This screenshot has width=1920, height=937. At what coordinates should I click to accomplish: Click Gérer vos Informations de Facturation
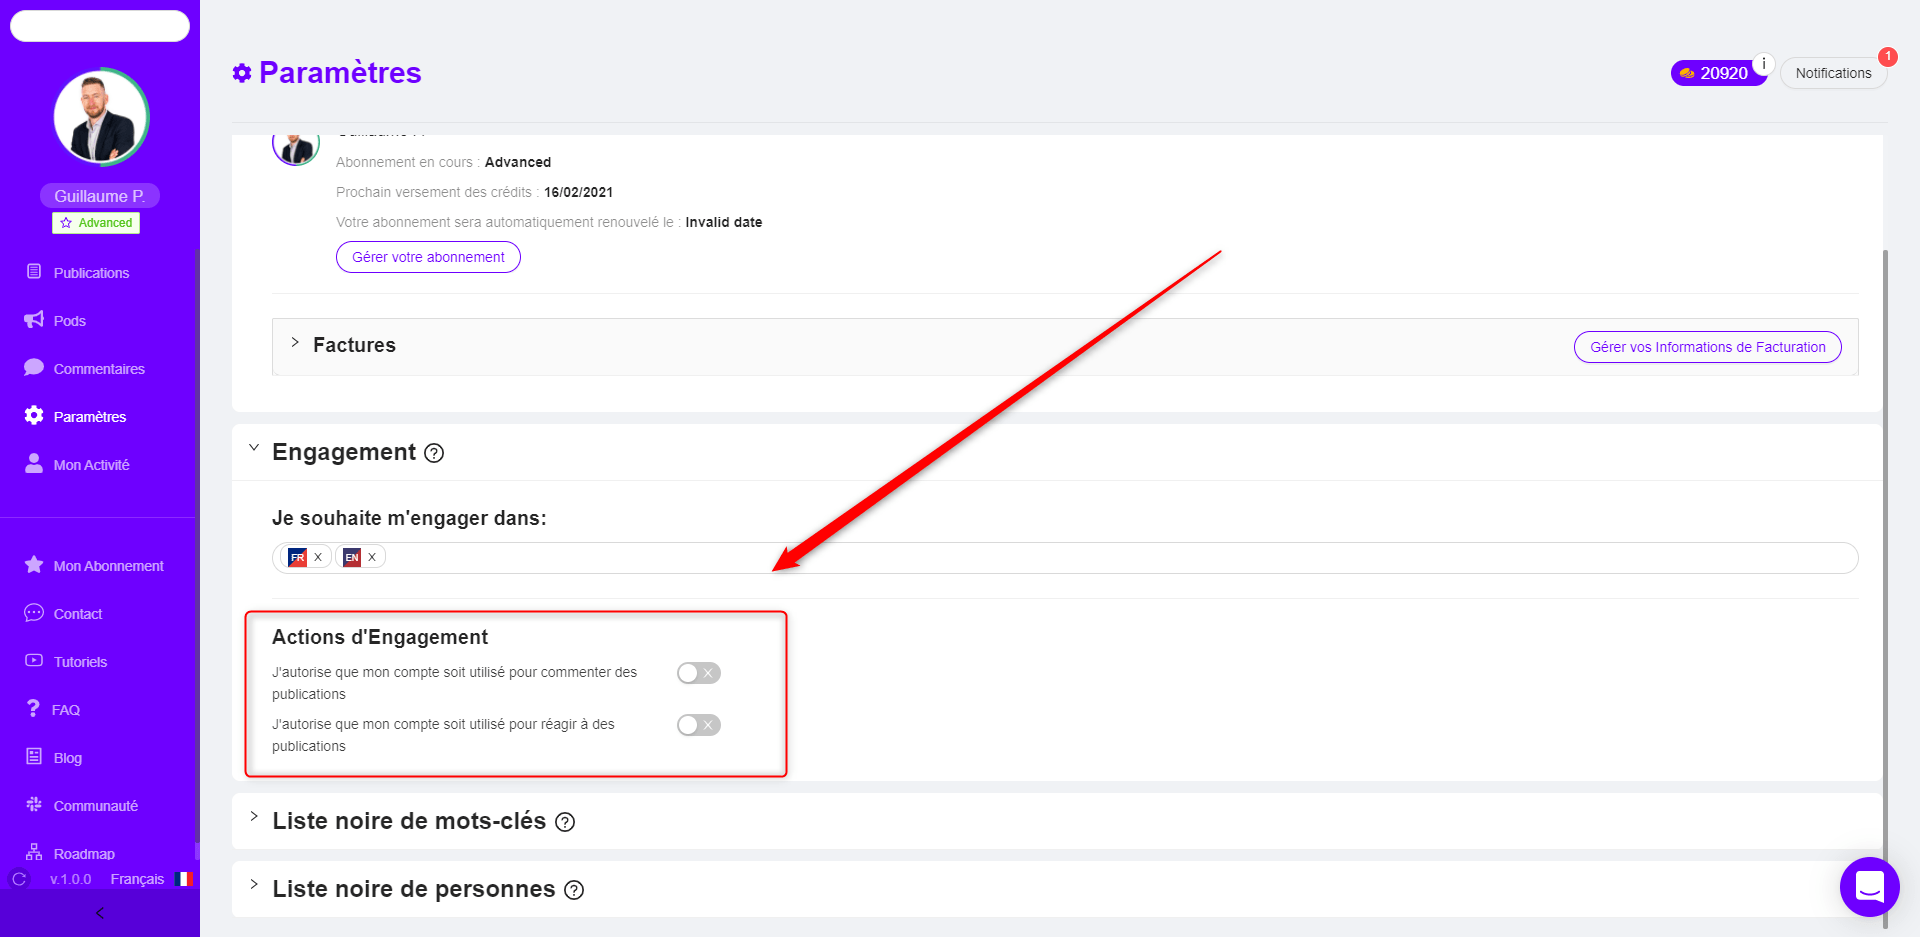[1708, 347]
